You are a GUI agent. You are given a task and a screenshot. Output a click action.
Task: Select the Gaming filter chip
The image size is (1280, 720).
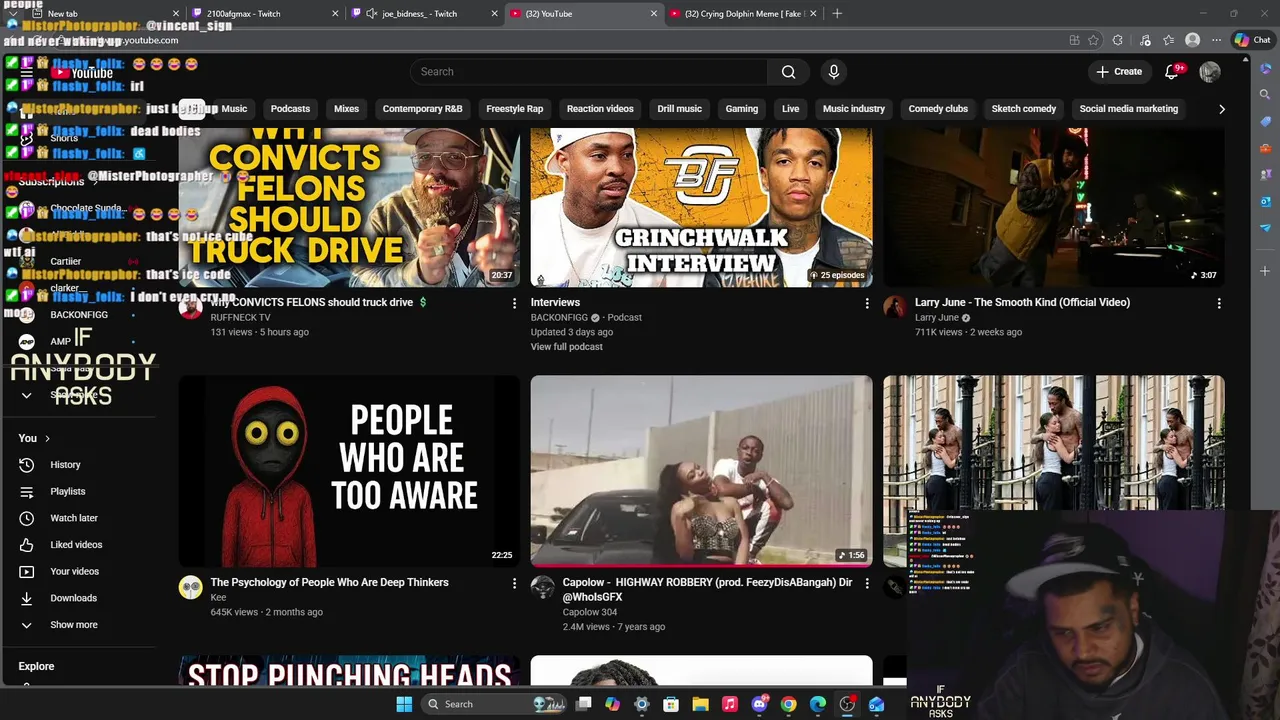(x=741, y=109)
